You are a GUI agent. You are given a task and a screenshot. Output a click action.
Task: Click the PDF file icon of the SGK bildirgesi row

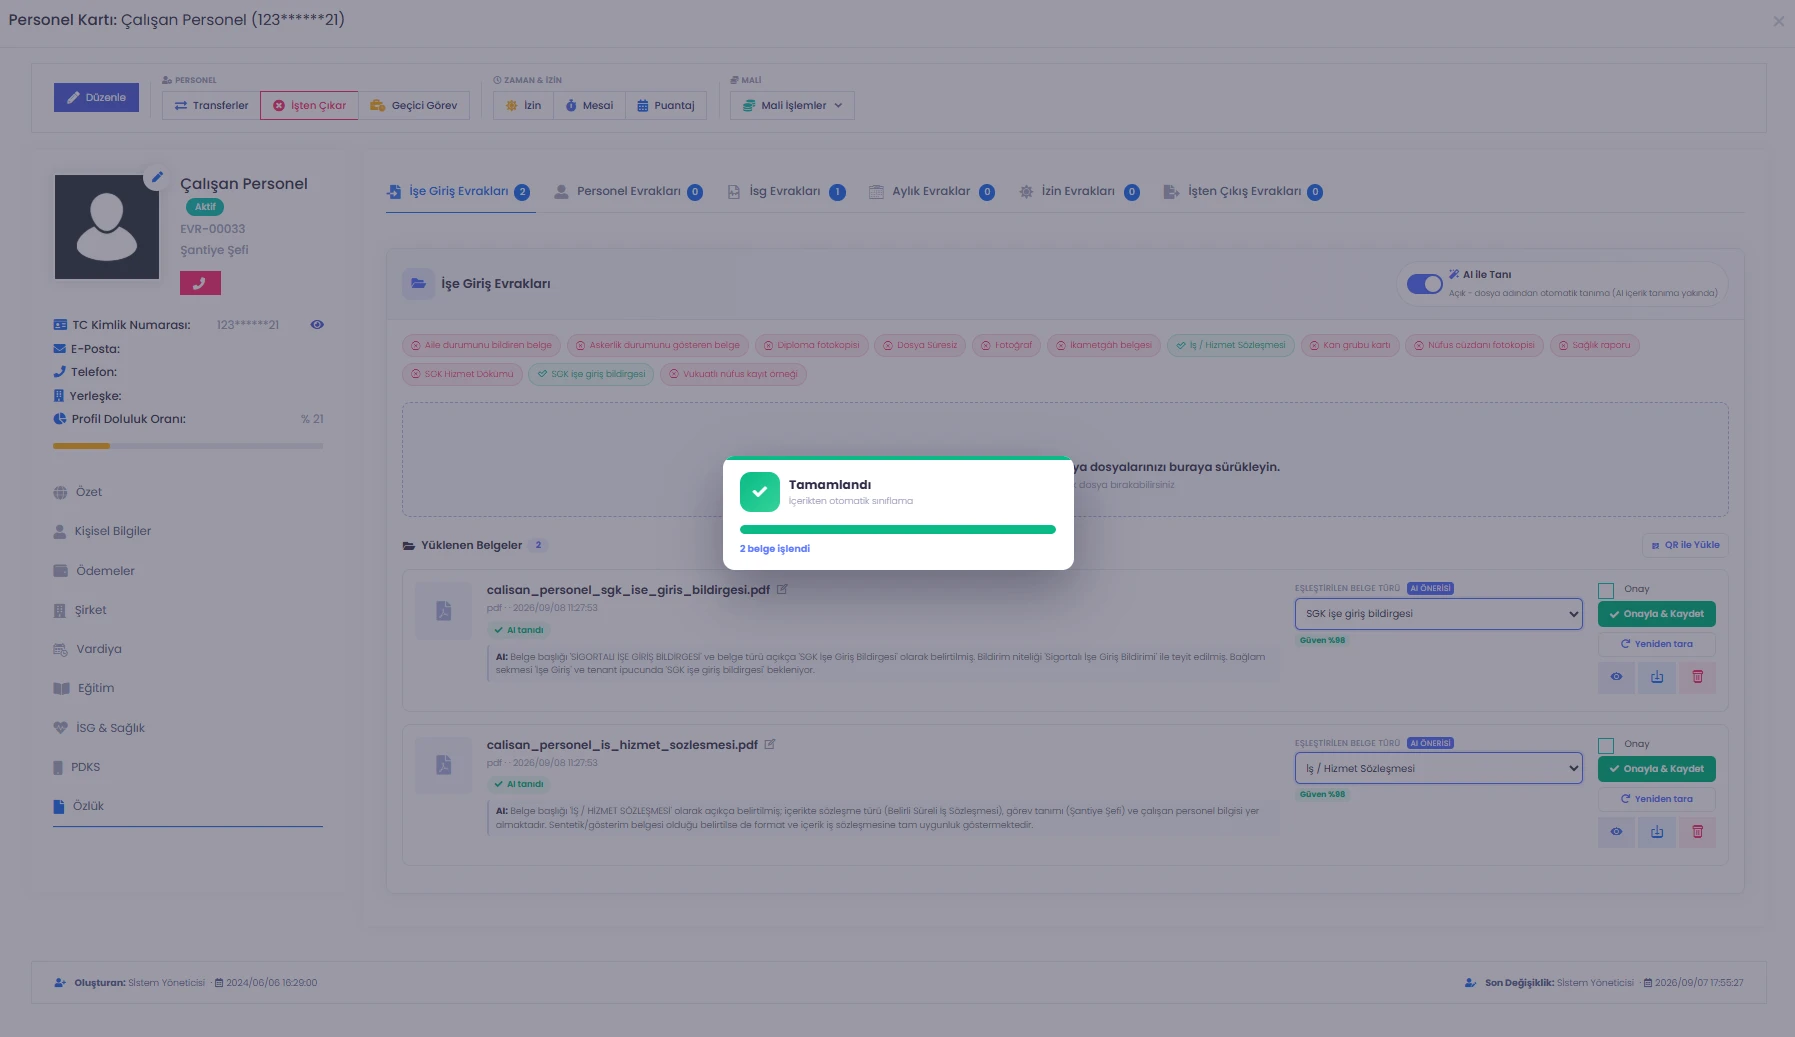pyautogui.click(x=443, y=611)
